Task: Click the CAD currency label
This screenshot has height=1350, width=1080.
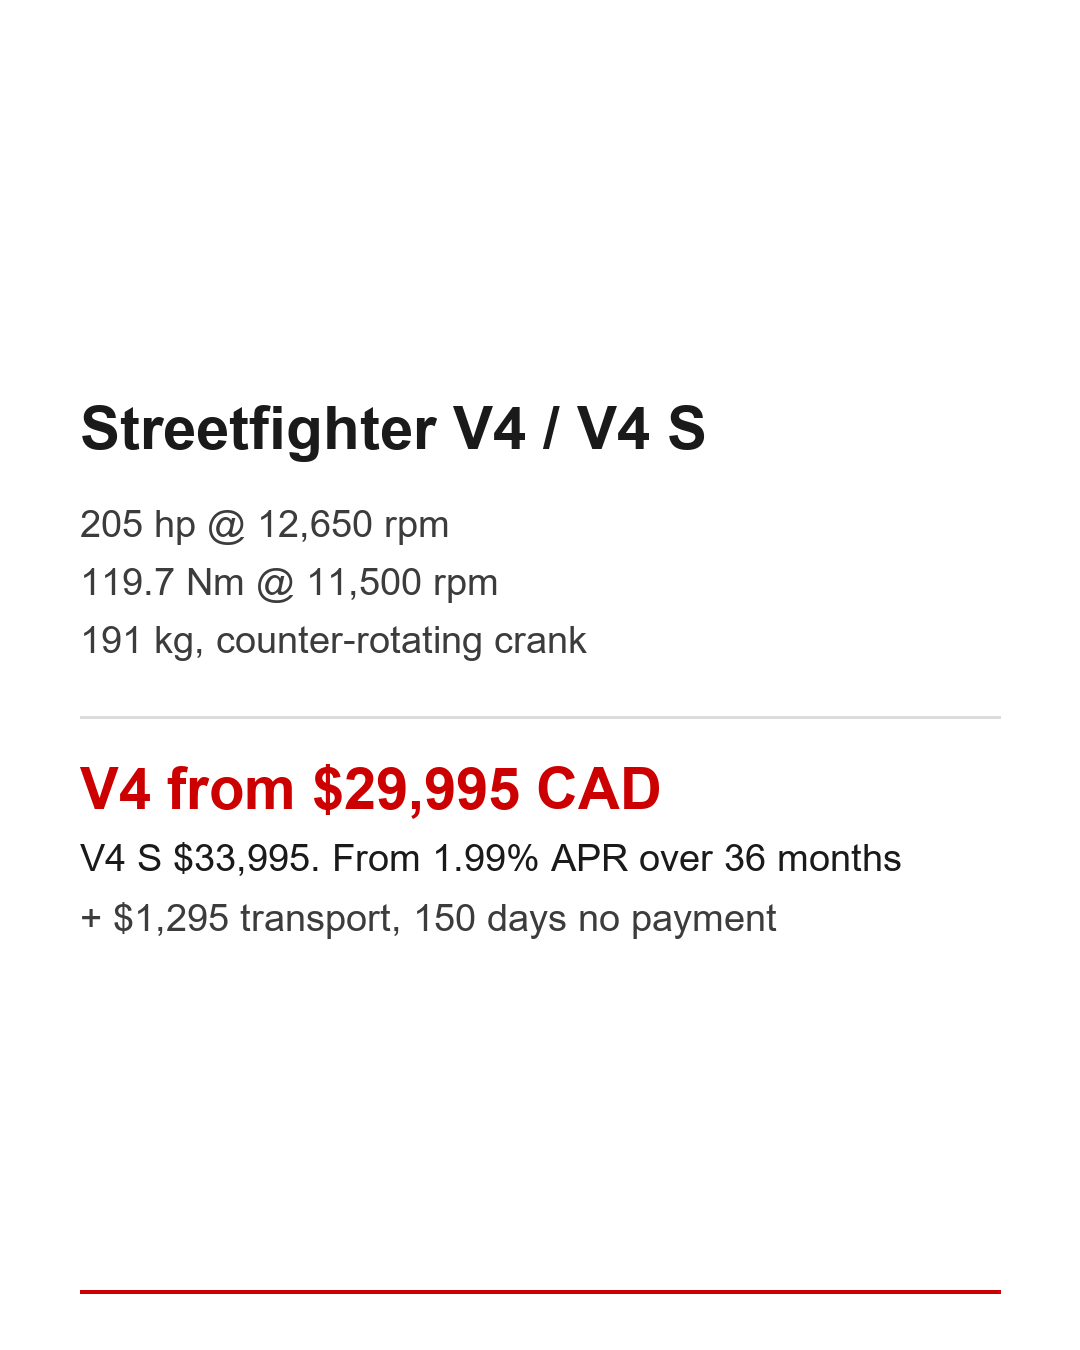Action: [x=598, y=789]
